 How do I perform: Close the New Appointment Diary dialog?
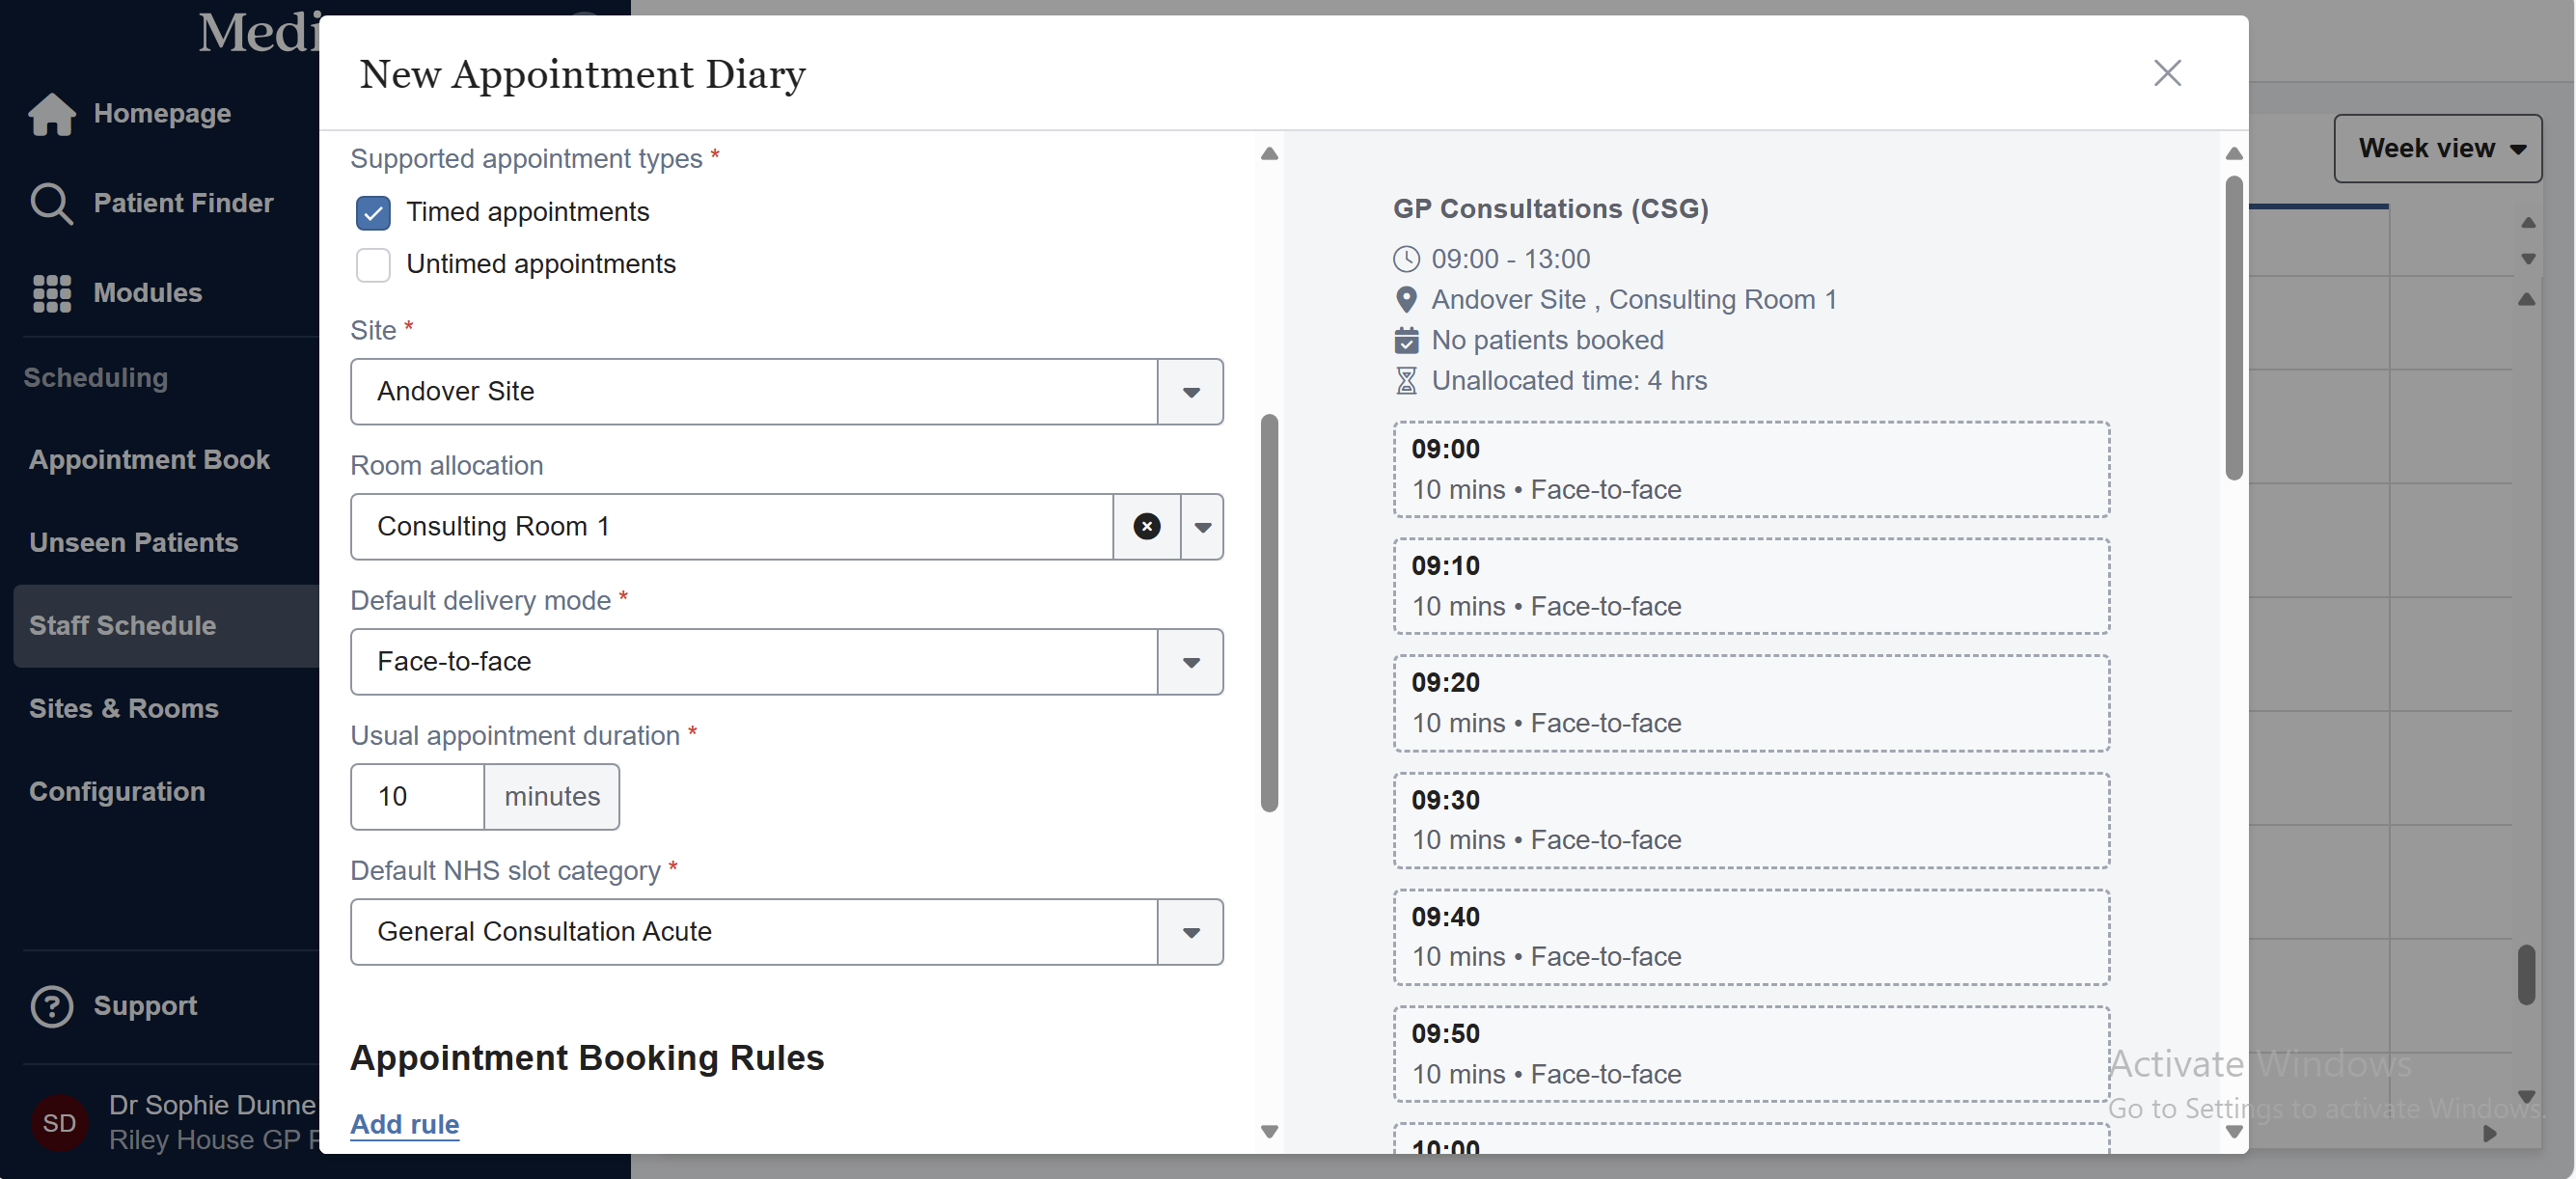pyautogui.click(x=2166, y=73)
